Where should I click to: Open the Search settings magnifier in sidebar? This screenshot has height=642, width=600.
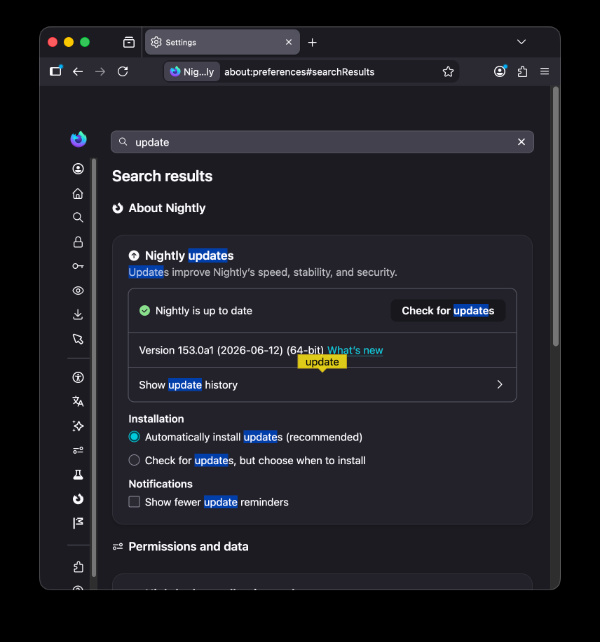point(78,217)
